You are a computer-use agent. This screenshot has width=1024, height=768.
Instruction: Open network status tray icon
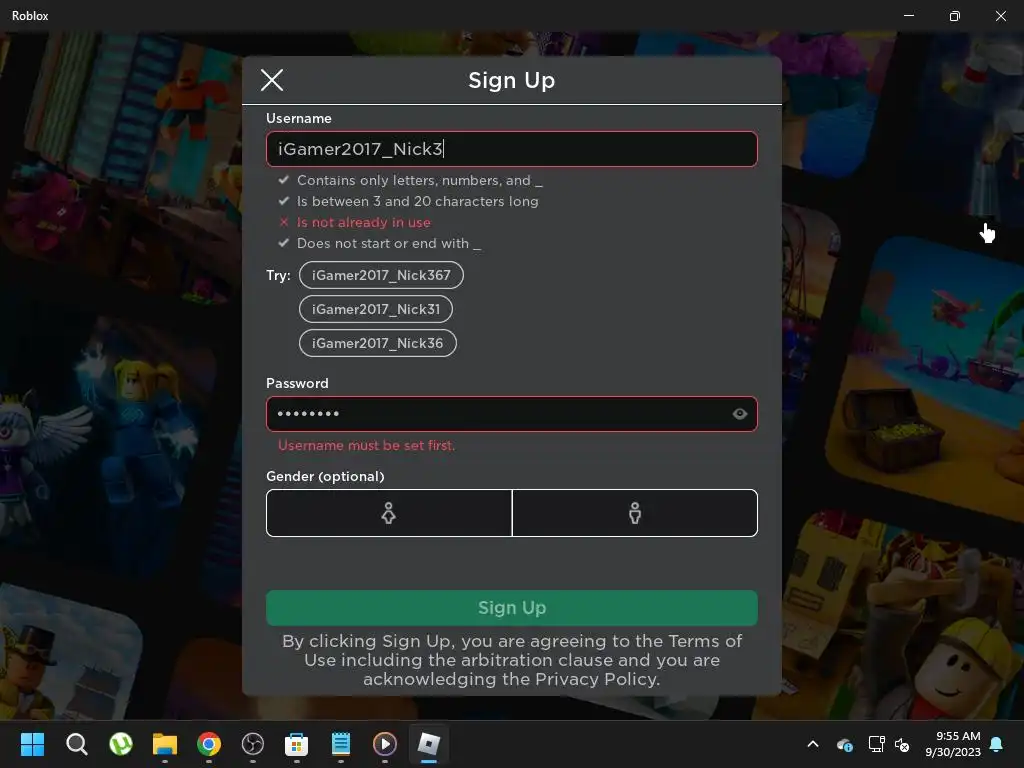pos(876,744)
